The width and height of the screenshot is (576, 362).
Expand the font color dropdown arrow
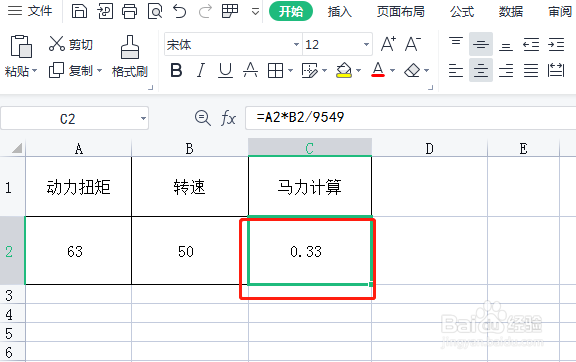tap(392, 70)
